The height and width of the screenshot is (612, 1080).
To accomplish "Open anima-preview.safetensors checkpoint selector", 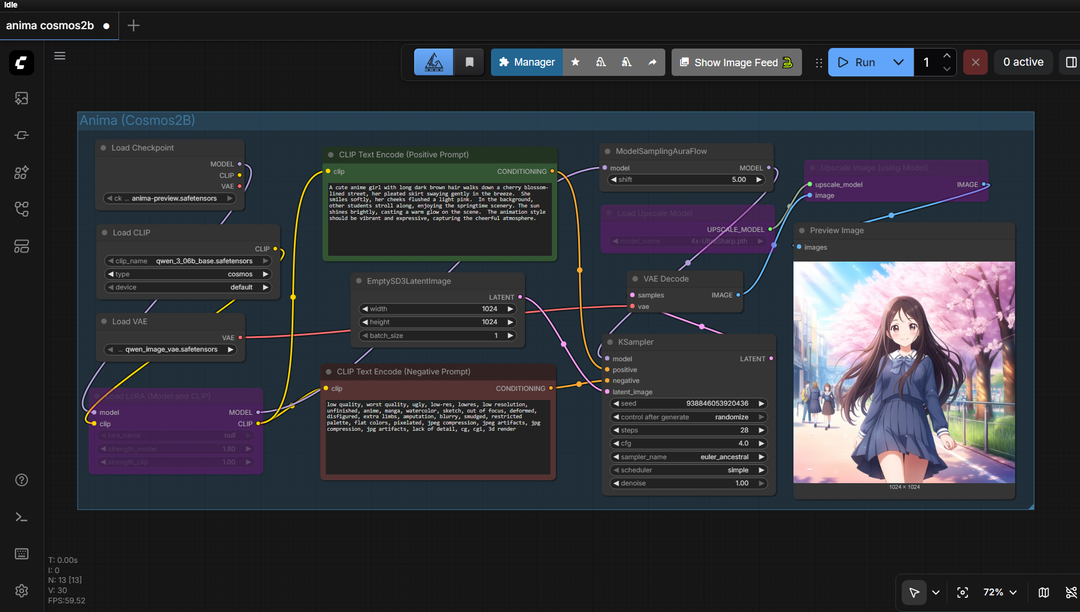I will click(x=169, y=198).
